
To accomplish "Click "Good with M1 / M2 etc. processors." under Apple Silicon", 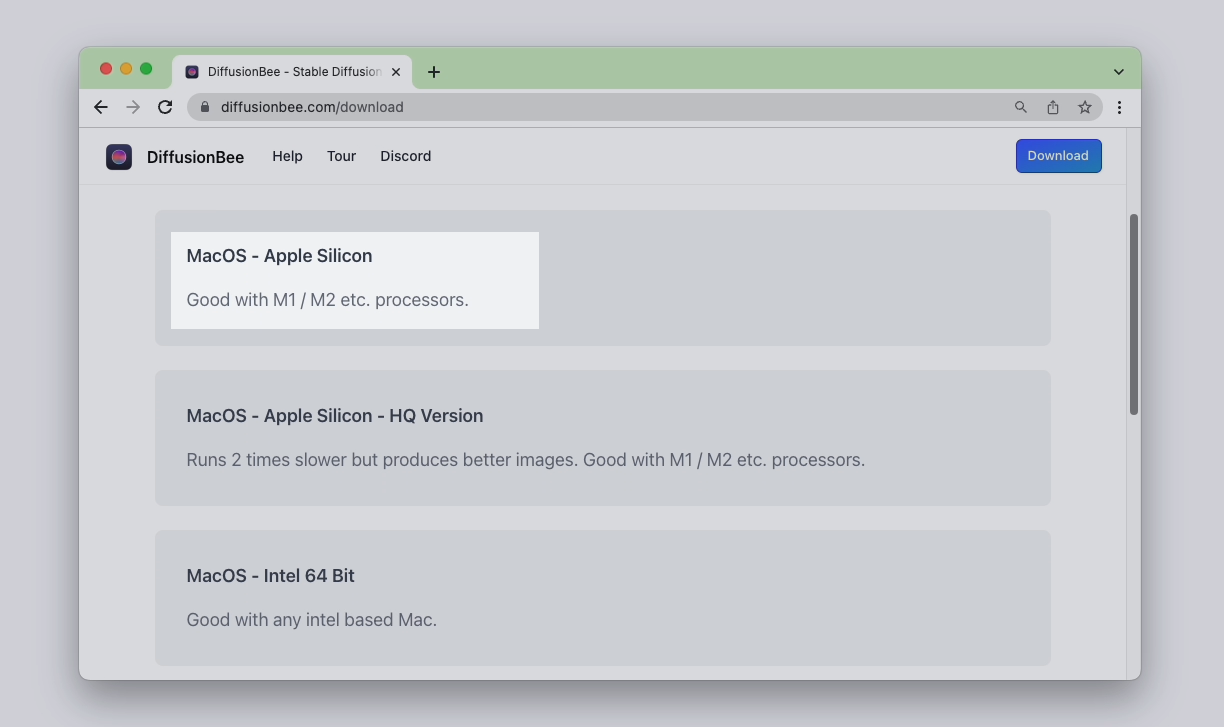I will pos(327,300).
